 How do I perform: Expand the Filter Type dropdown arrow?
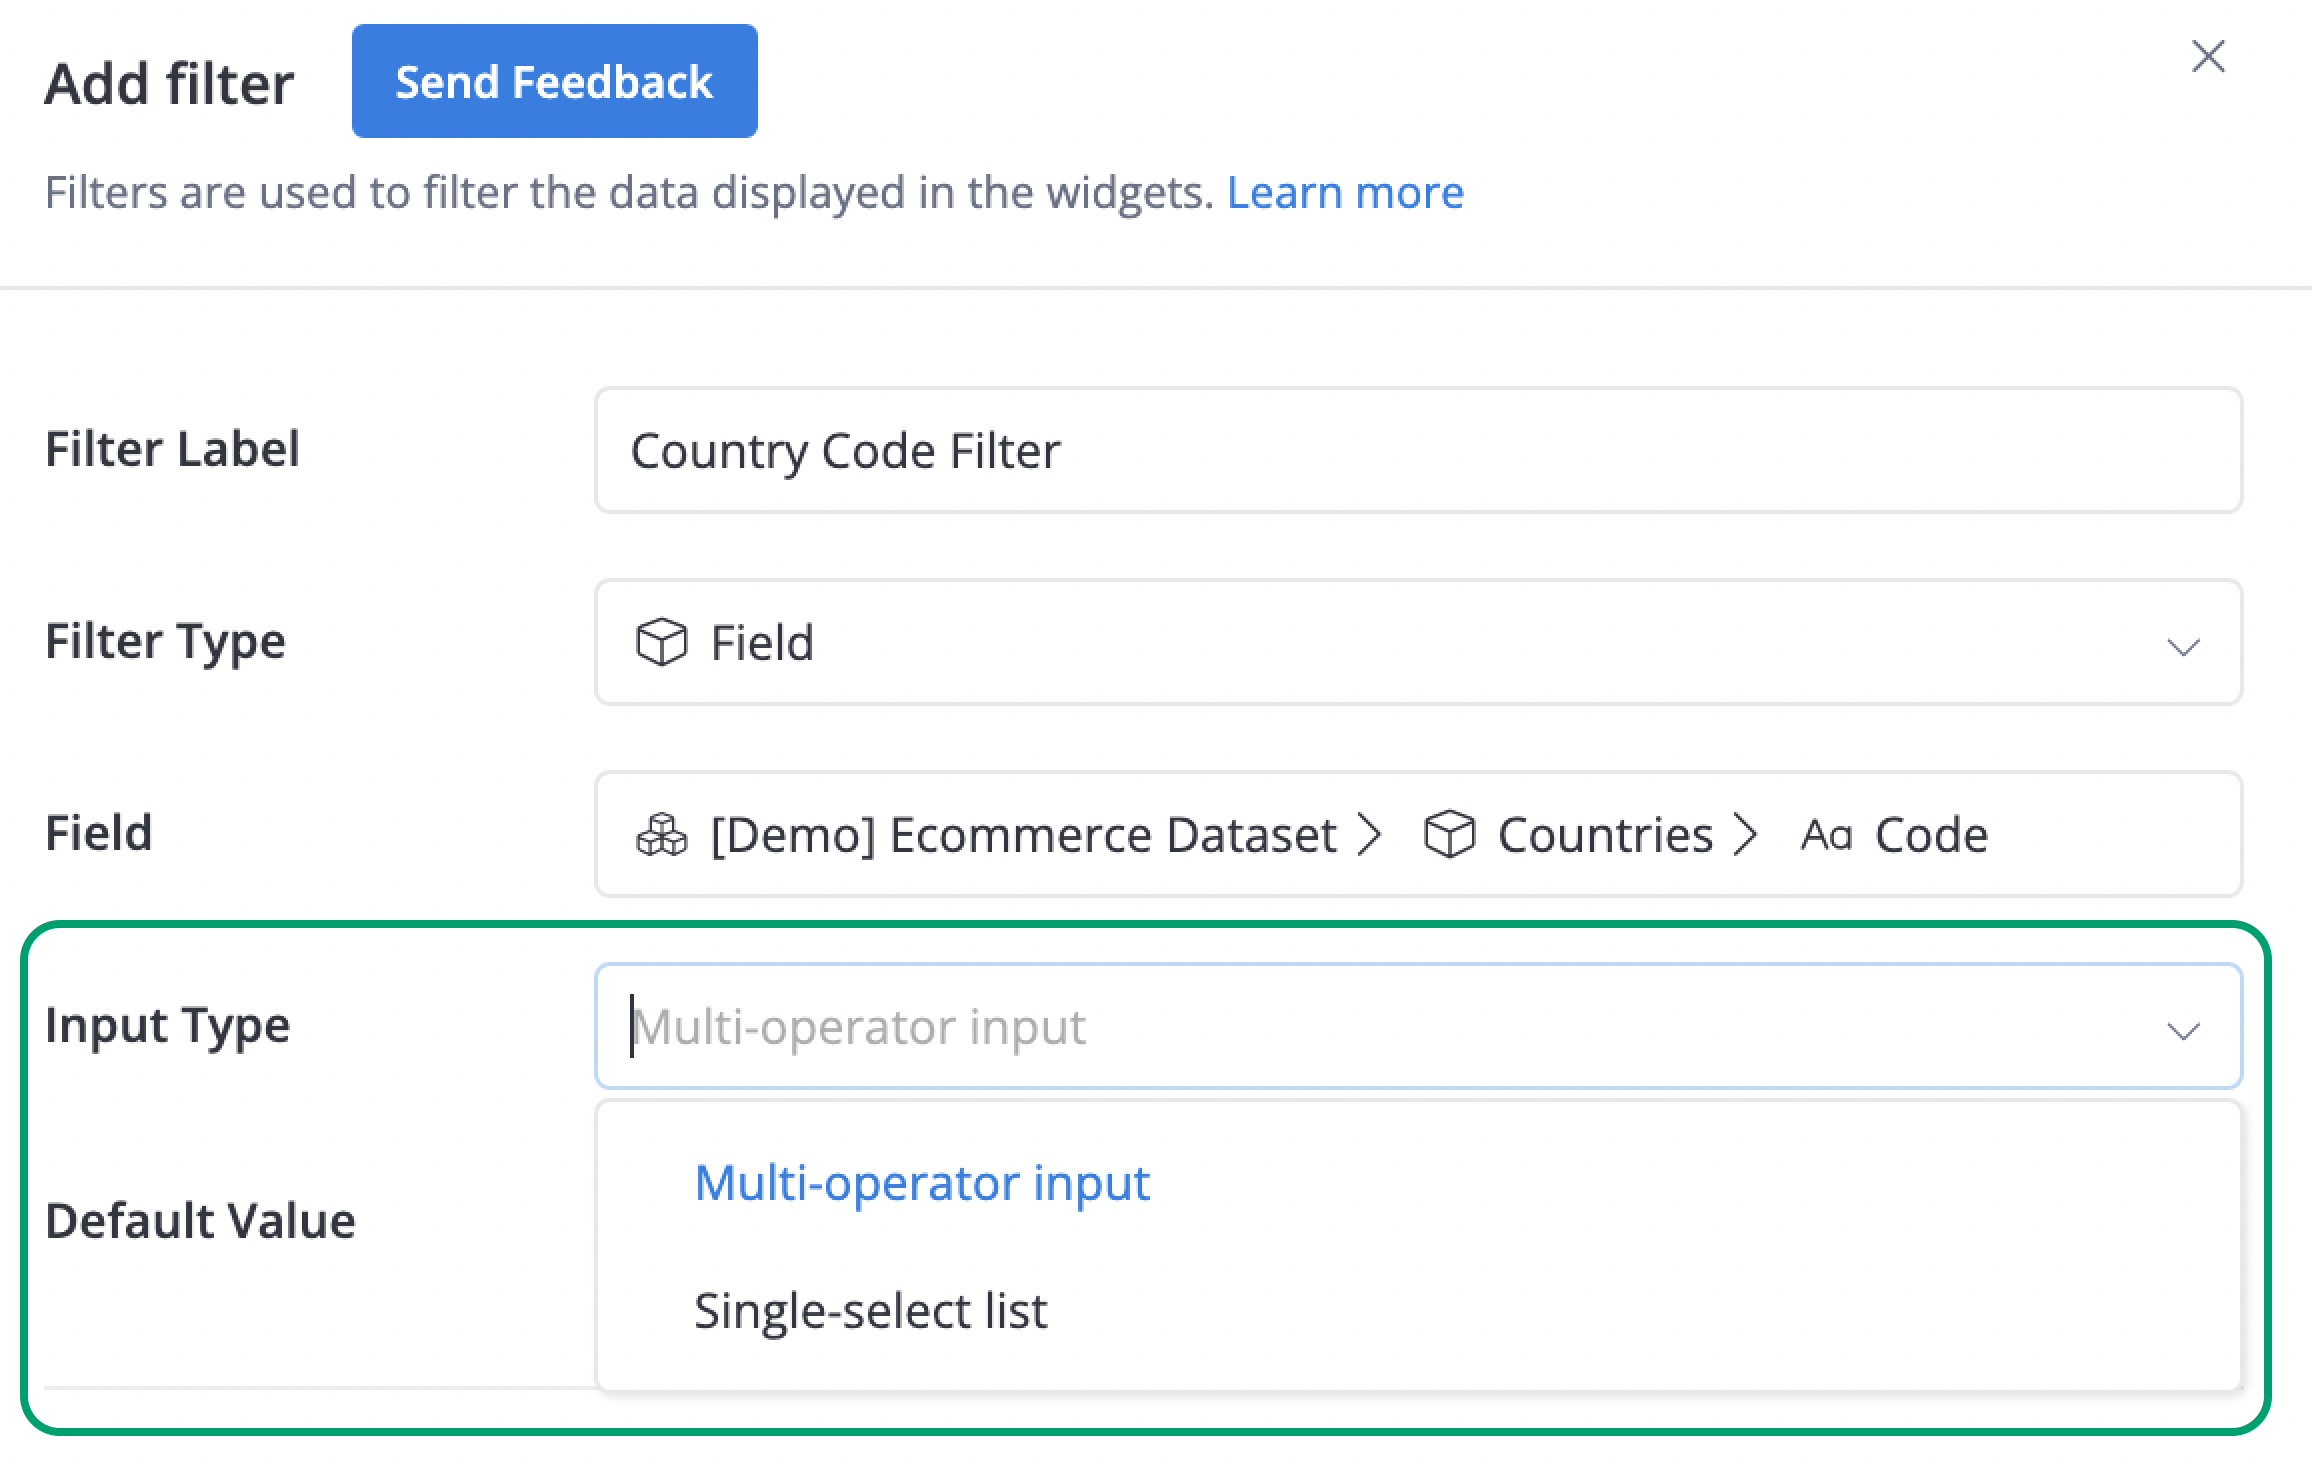click(2183, 647)
